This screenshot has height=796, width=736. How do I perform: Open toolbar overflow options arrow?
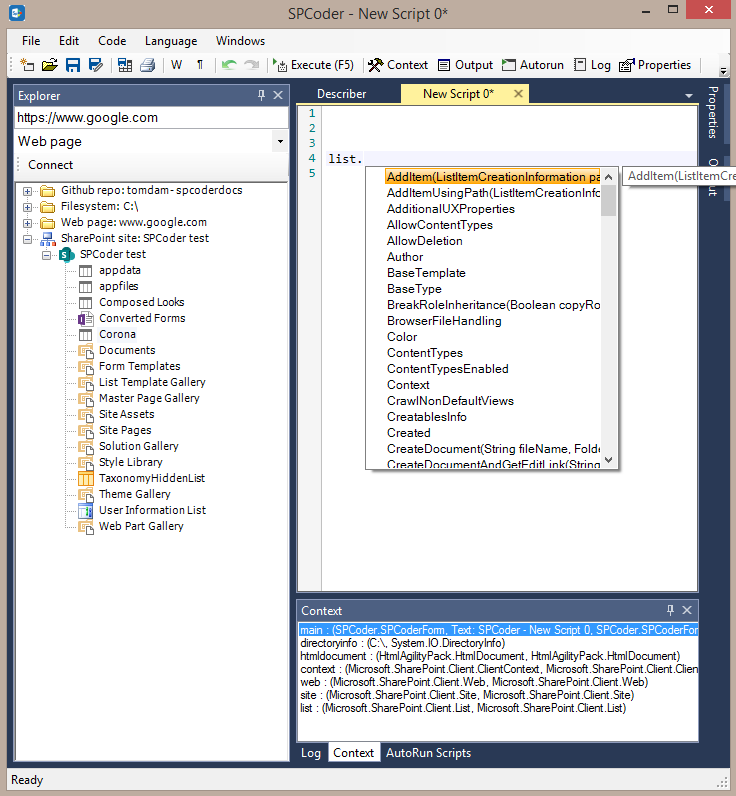click(x=724, y=72)
